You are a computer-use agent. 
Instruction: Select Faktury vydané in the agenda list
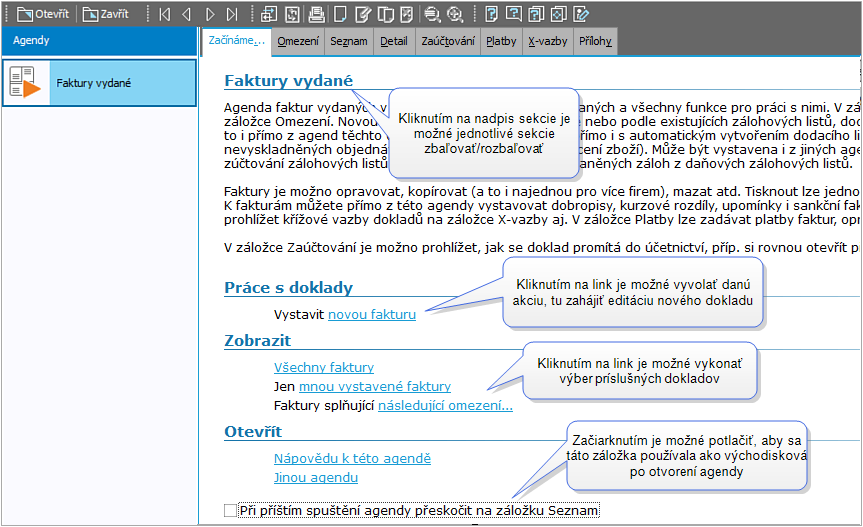100,83
